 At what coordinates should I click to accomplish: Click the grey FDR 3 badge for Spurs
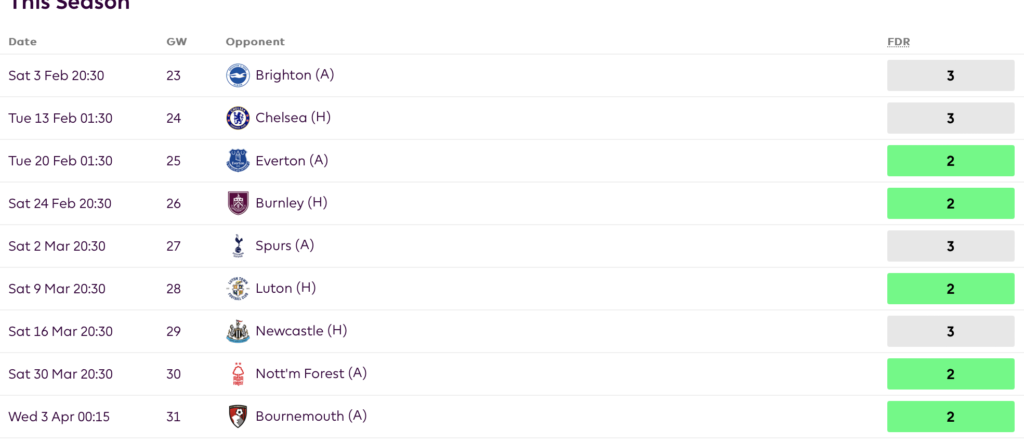pyautogui.click(x=950, y=246)
